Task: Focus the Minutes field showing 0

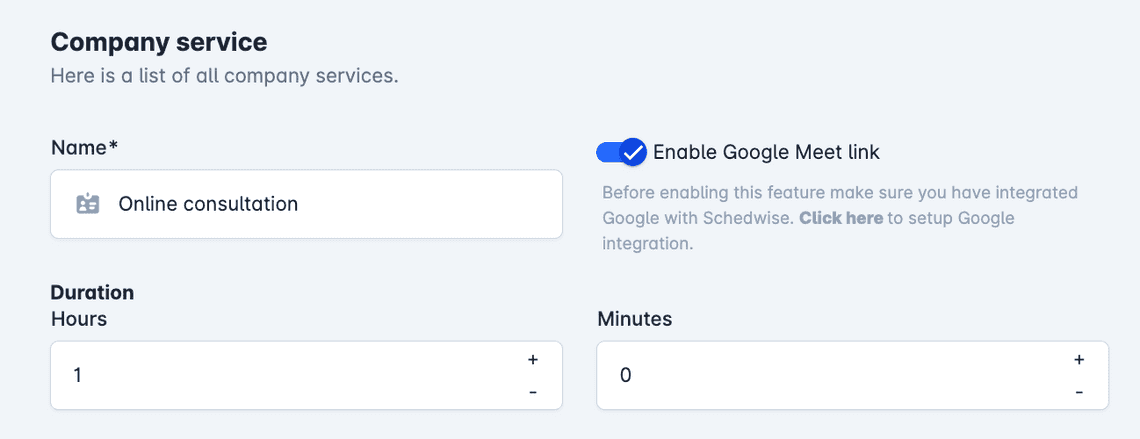Action: pos(852,375)
